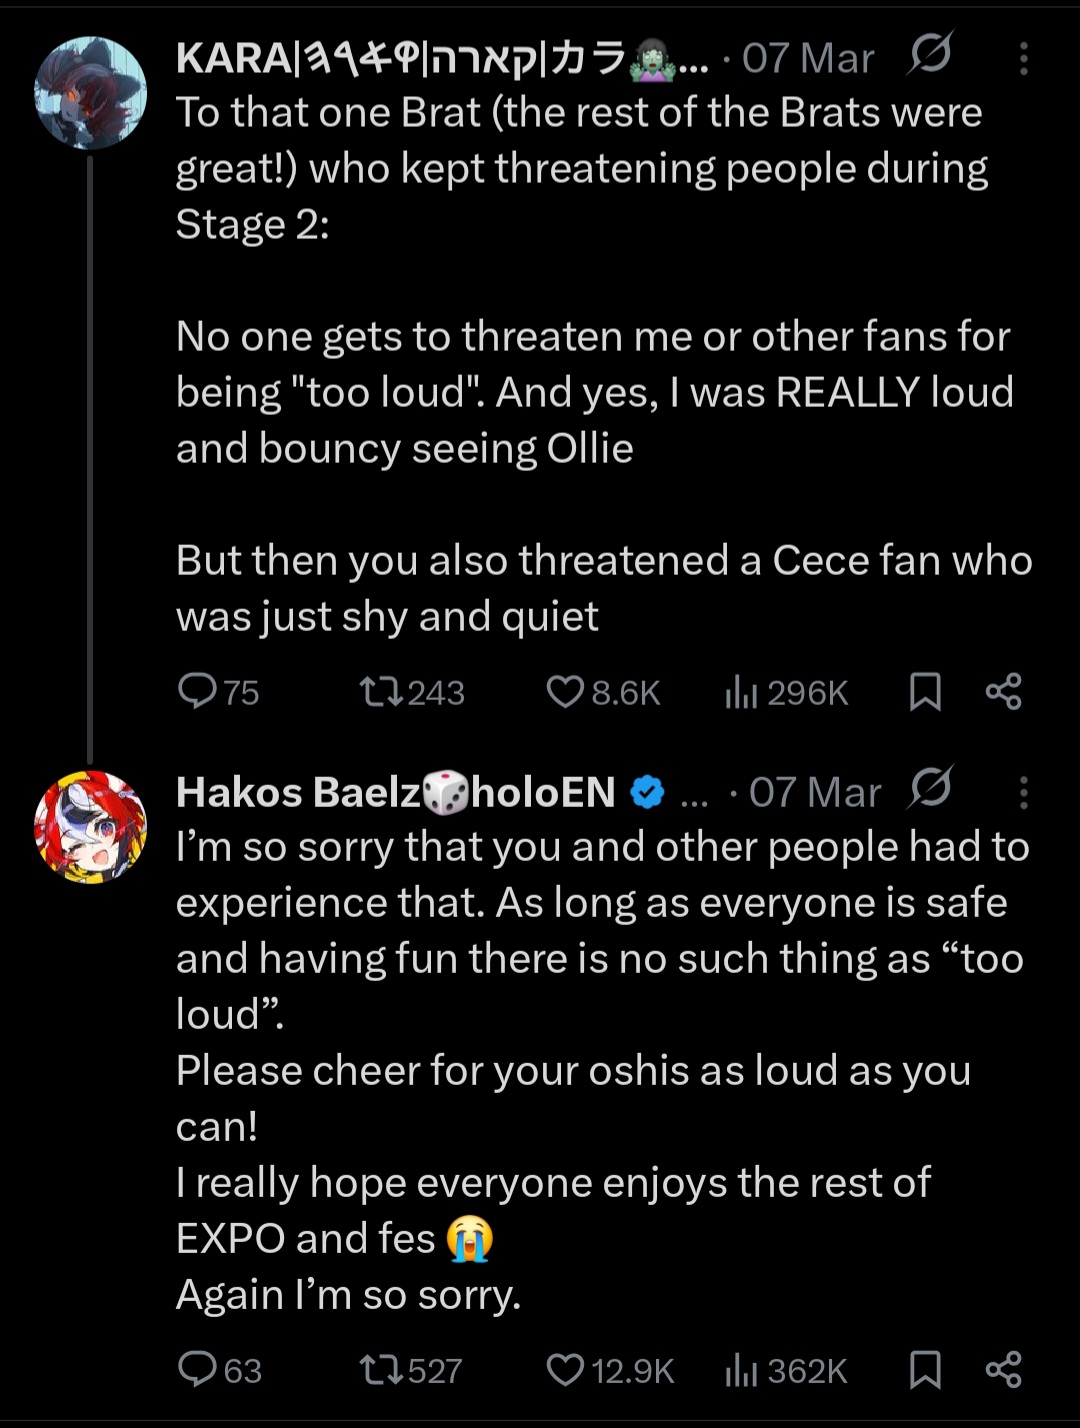The height and width of the screenshot is (1428, 1080).
Task: Open more options on Baelz's reply
Action: click(x=1023, y=793)
